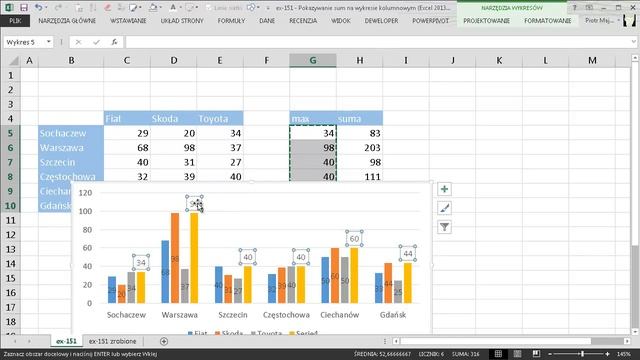Click the zoom slider handle
The image size is (640, 360).
582,354
